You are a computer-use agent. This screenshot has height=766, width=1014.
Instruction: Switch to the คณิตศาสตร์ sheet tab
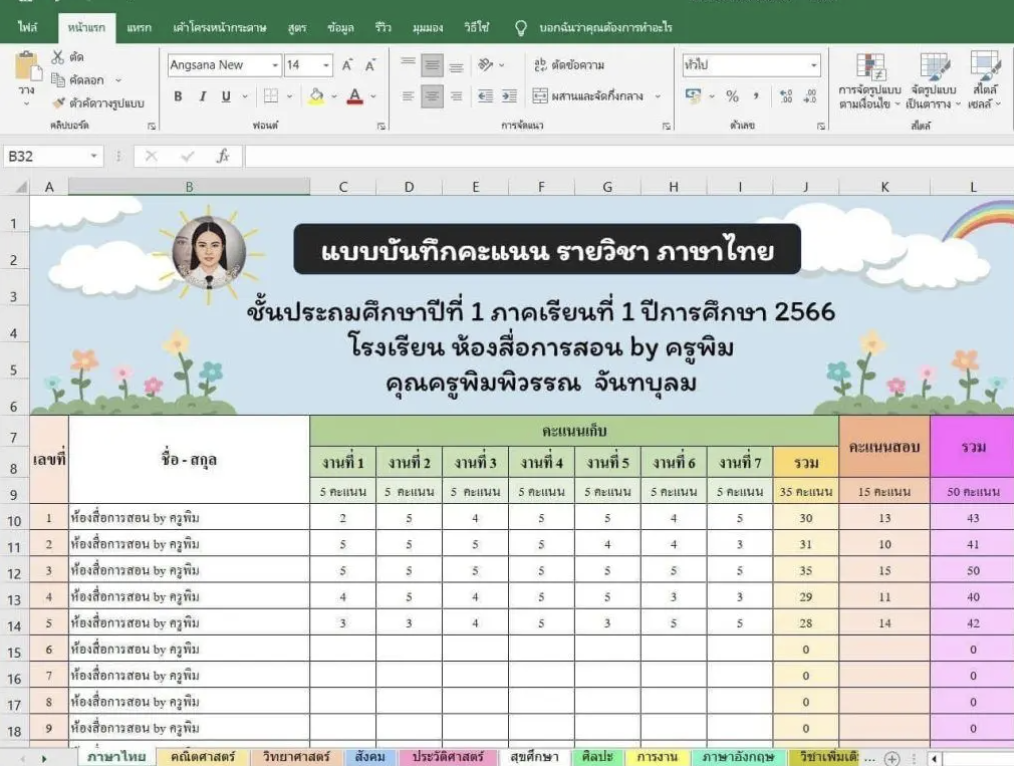point(203,757)
